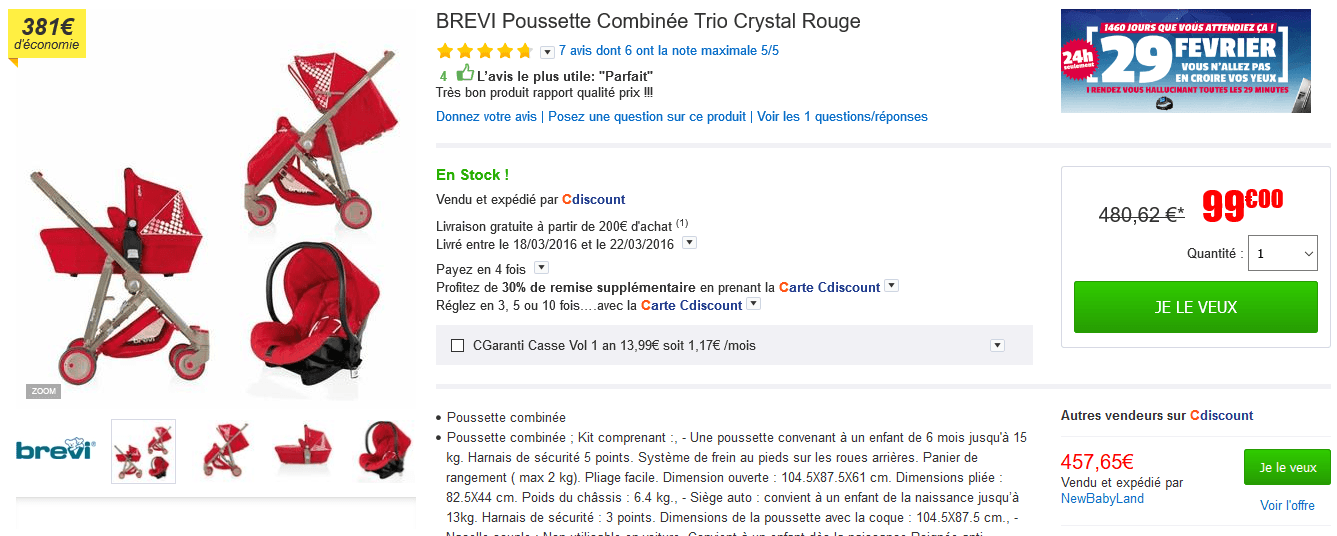Expand the rating details arrow beside stars
Image resolution: width=1337 pixels, height=536 pixels.
[547, 52]
